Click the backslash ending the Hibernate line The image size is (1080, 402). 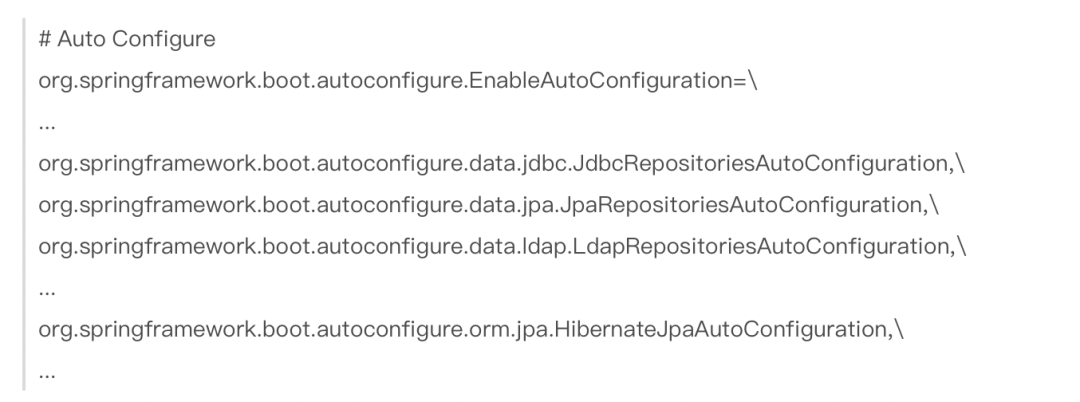point(899,329)
